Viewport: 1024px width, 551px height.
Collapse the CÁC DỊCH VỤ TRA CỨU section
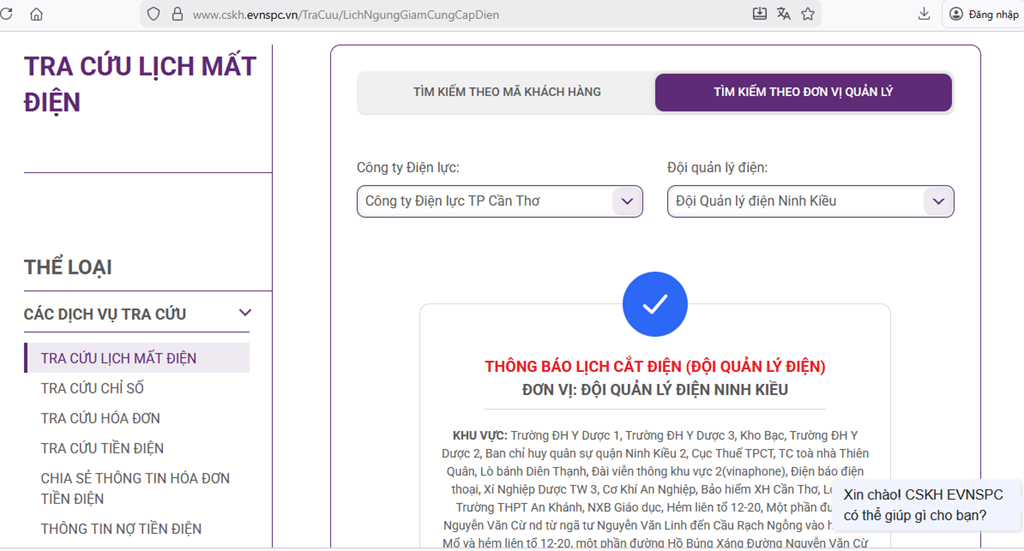coord(245,313)
